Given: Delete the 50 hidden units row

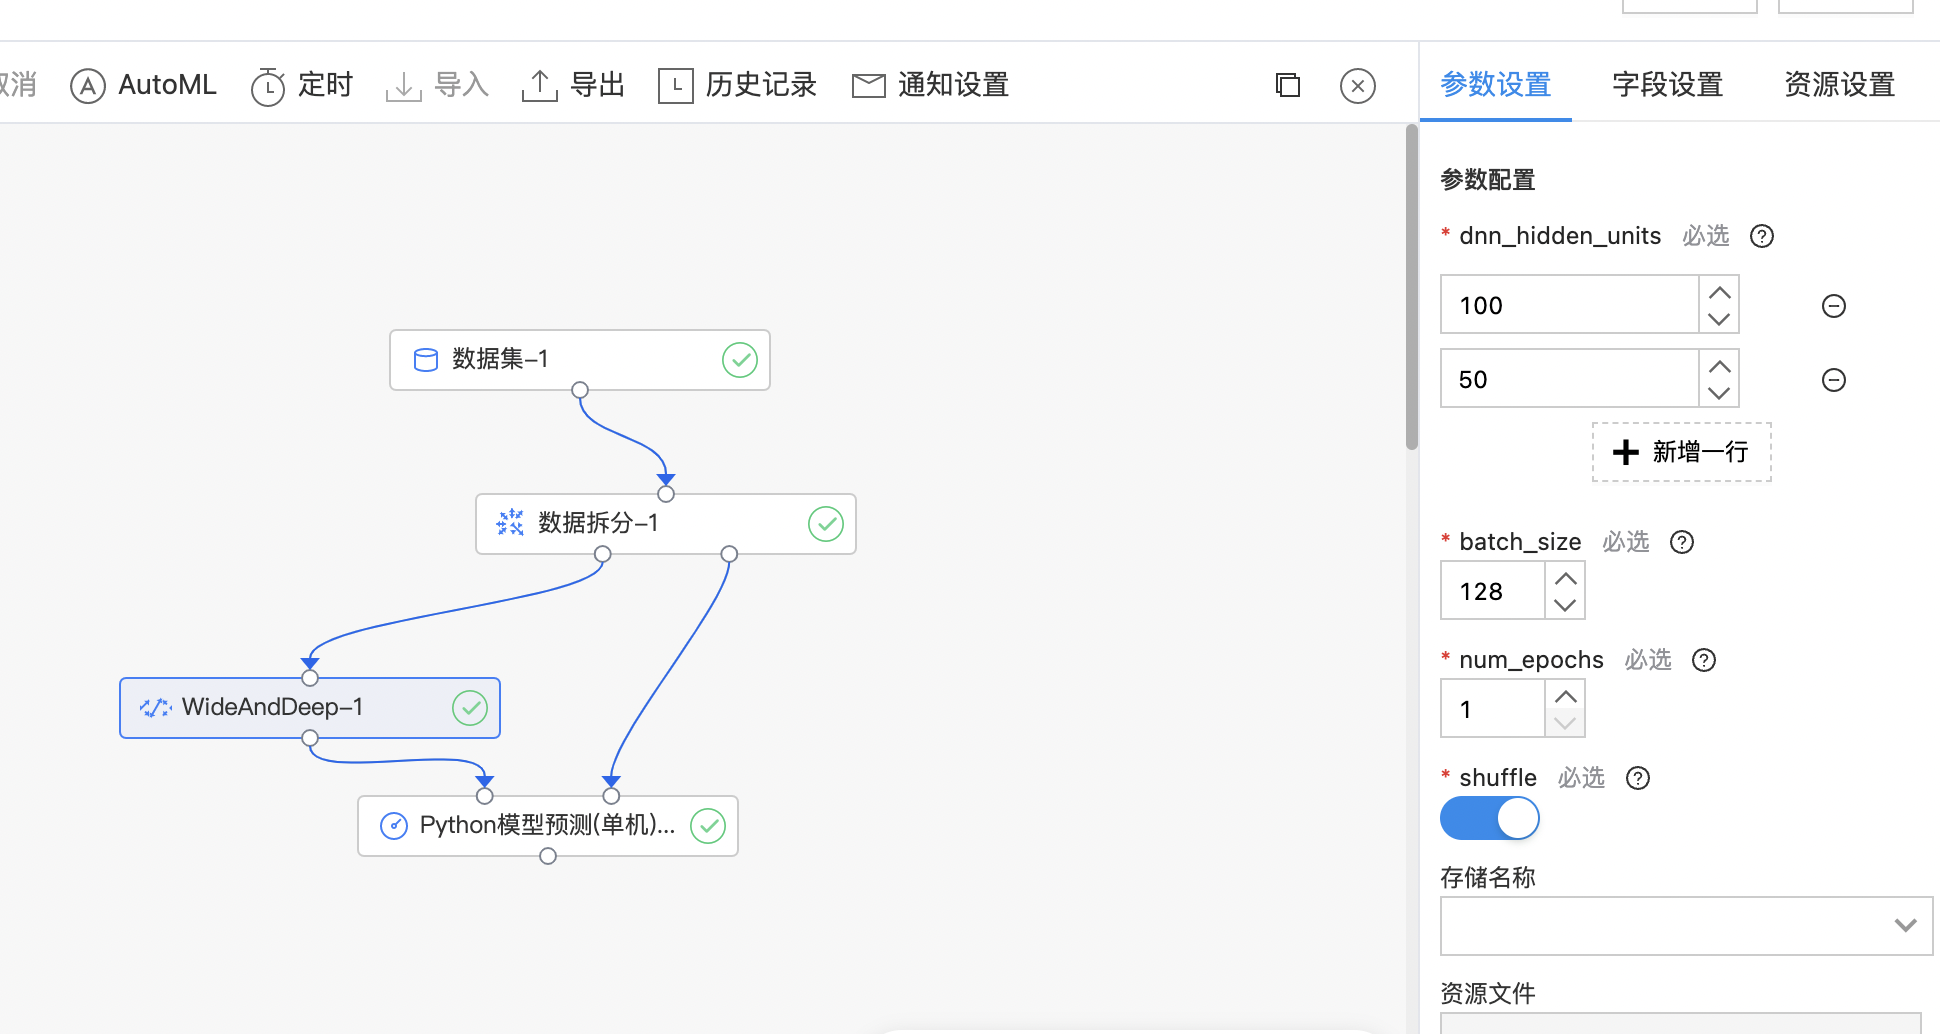Looking at the screenshot, I should click(1833, 380).
